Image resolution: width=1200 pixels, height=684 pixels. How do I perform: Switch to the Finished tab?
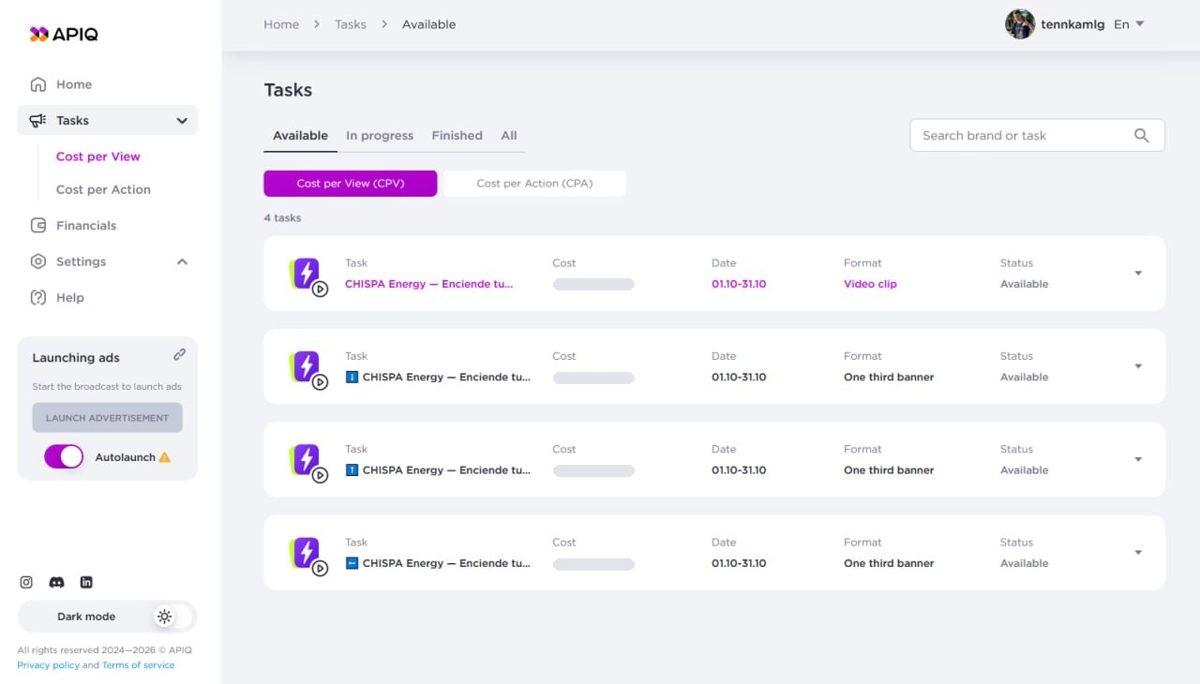pos(457,135)
